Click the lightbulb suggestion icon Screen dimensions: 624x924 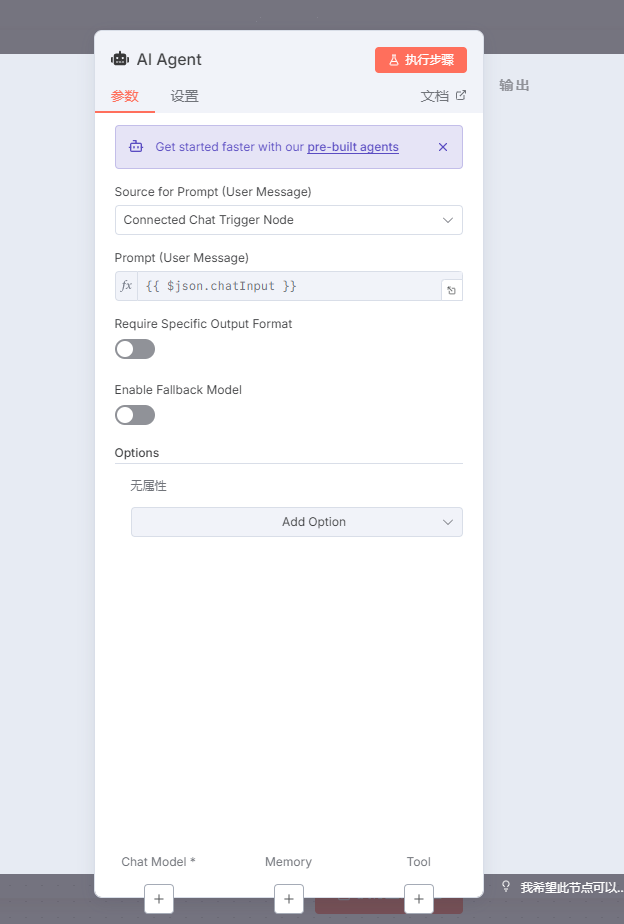pos(506,887)
